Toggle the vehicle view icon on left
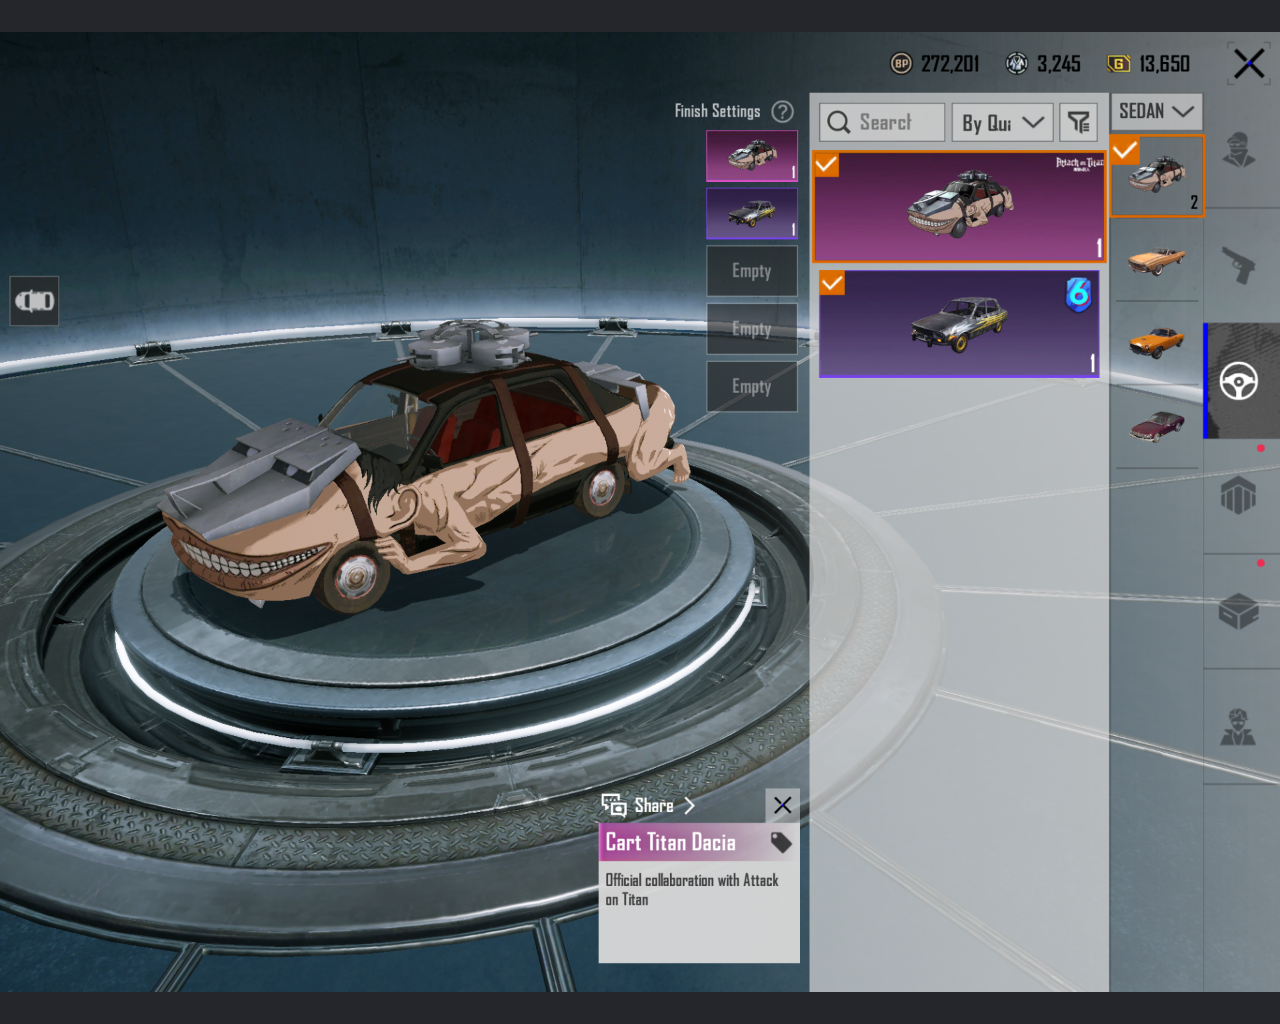1280x1024 pixels. [35, 301]
